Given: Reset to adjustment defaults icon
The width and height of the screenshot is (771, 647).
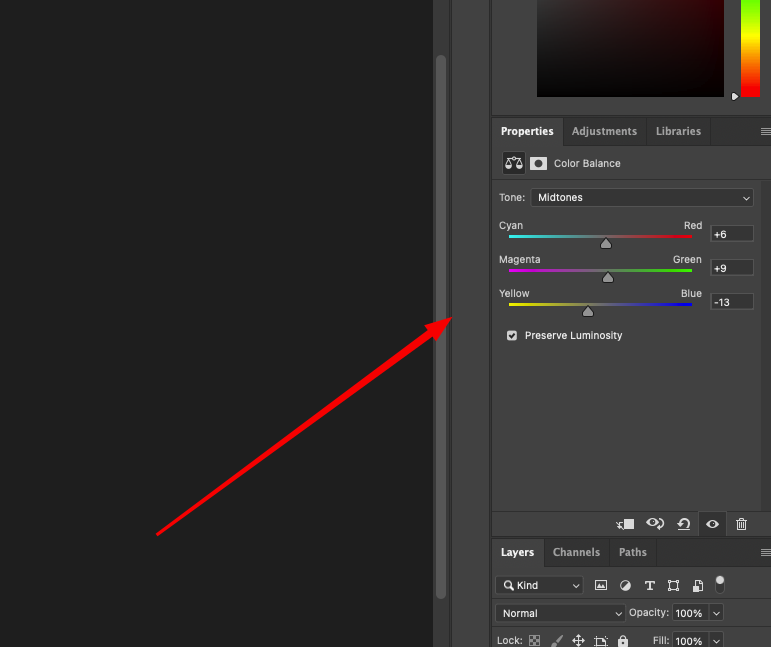Looking at the screenshot, I should coord(683,525).
